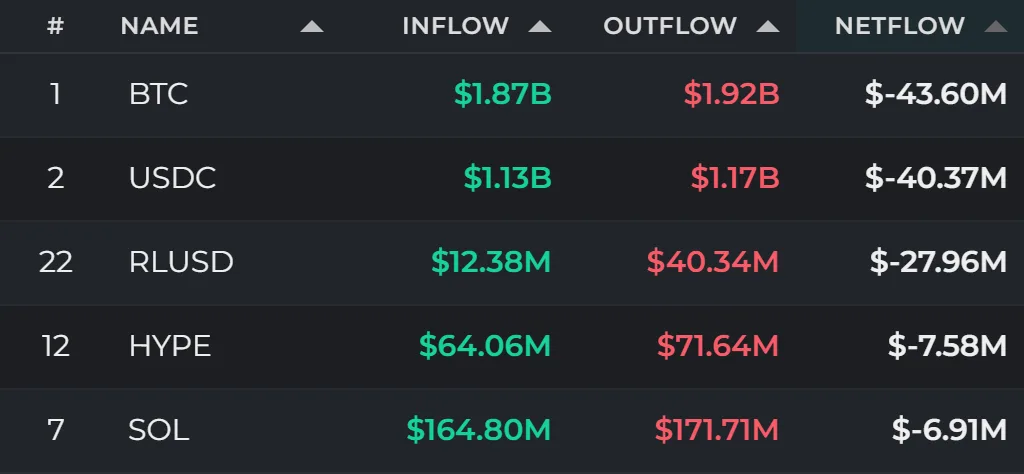Click rank number 1 in BTC row
The image size is (1024, 474).
tap(56, 95)
